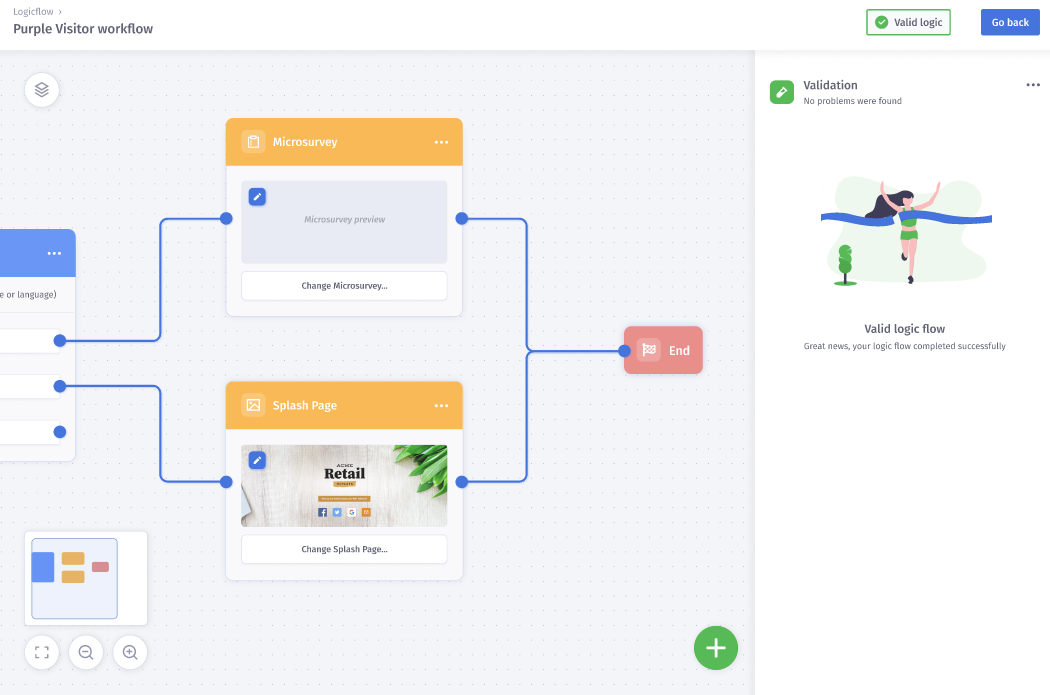
Task: Click the Valid logic status badge
Action: [908, 22]
